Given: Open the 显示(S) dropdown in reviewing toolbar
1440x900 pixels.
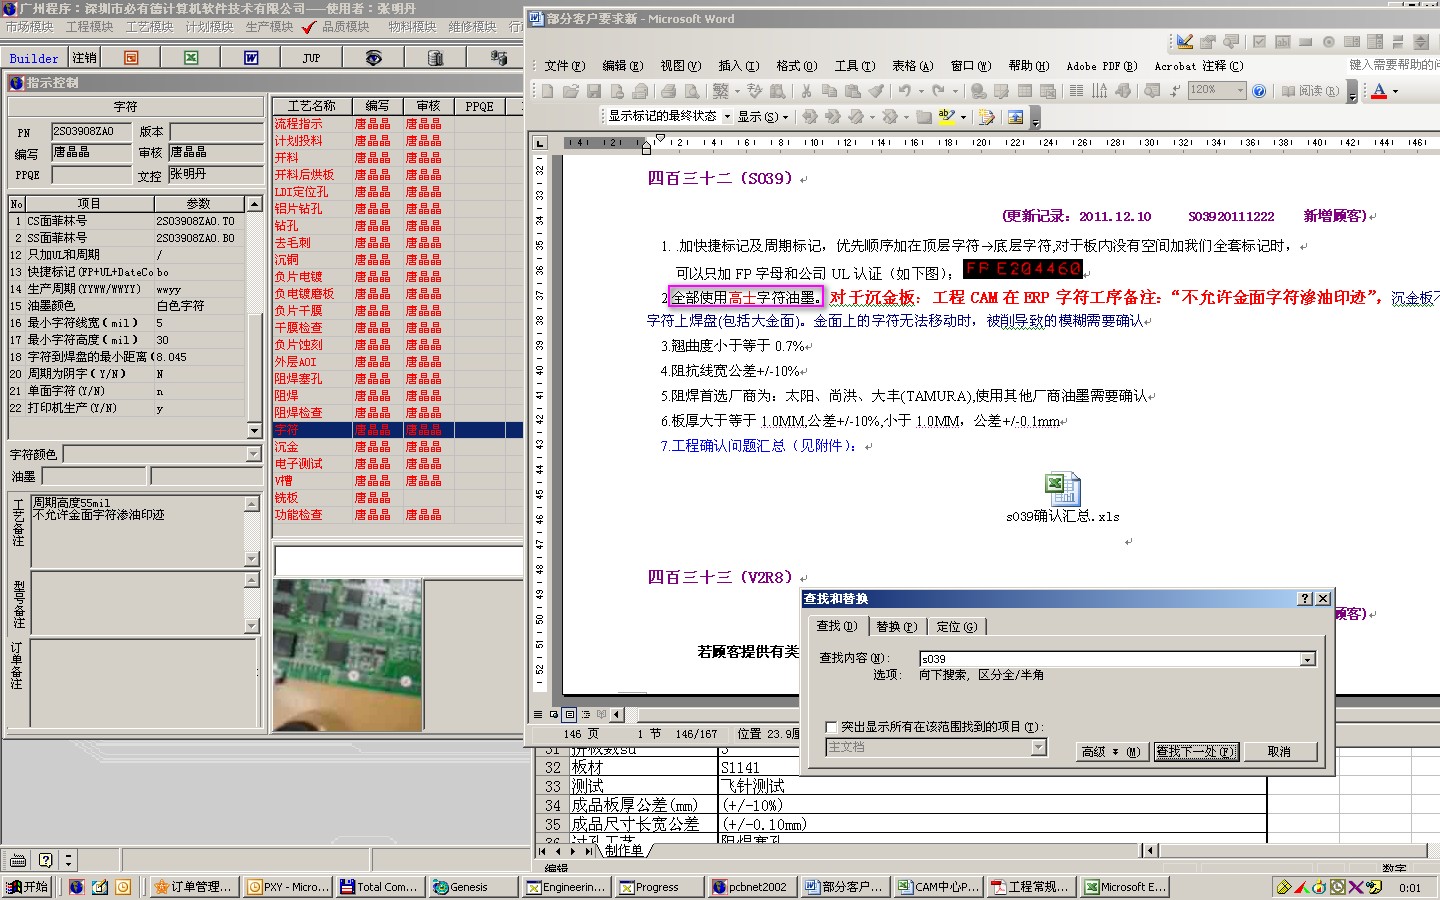Looking at the screenshot, I should tap(763, 117).
